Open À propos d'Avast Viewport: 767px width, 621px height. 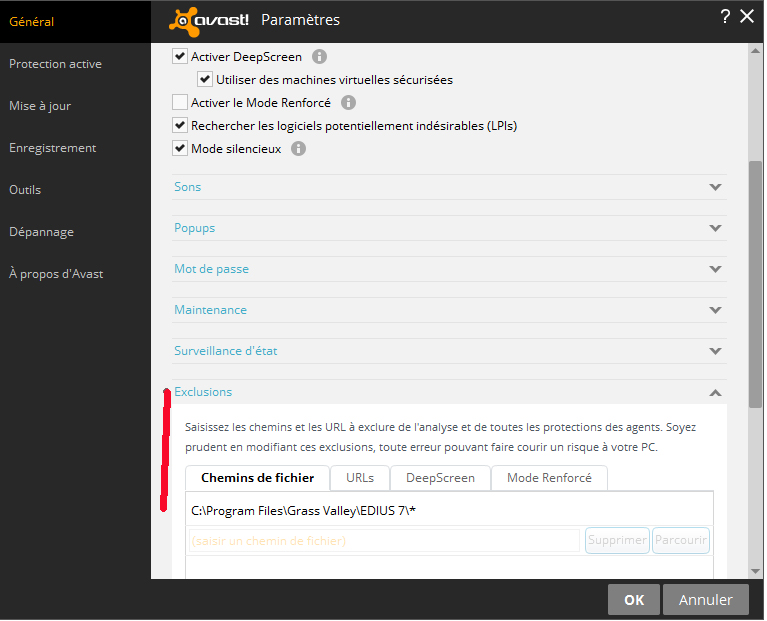coord(56,274)
